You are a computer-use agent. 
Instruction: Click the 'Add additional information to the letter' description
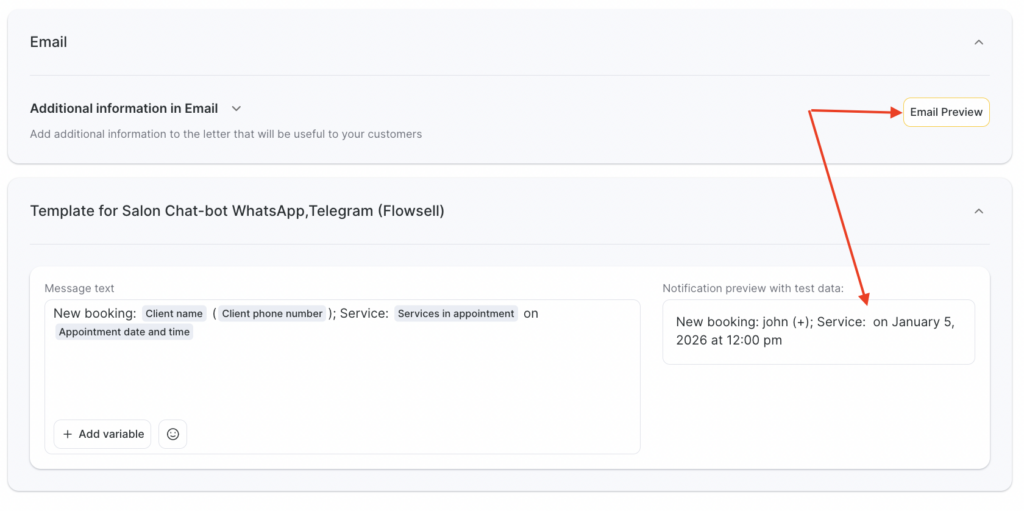click(225, 134)
